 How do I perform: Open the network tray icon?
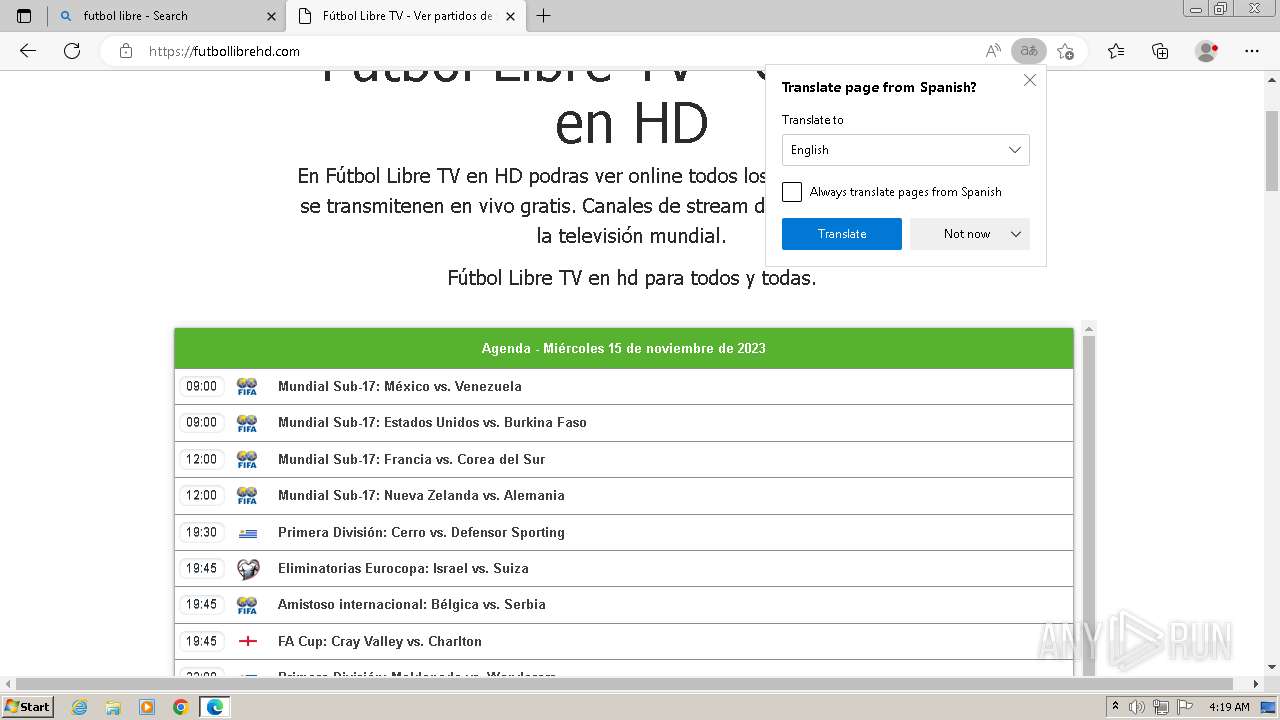click(1160, 707)
